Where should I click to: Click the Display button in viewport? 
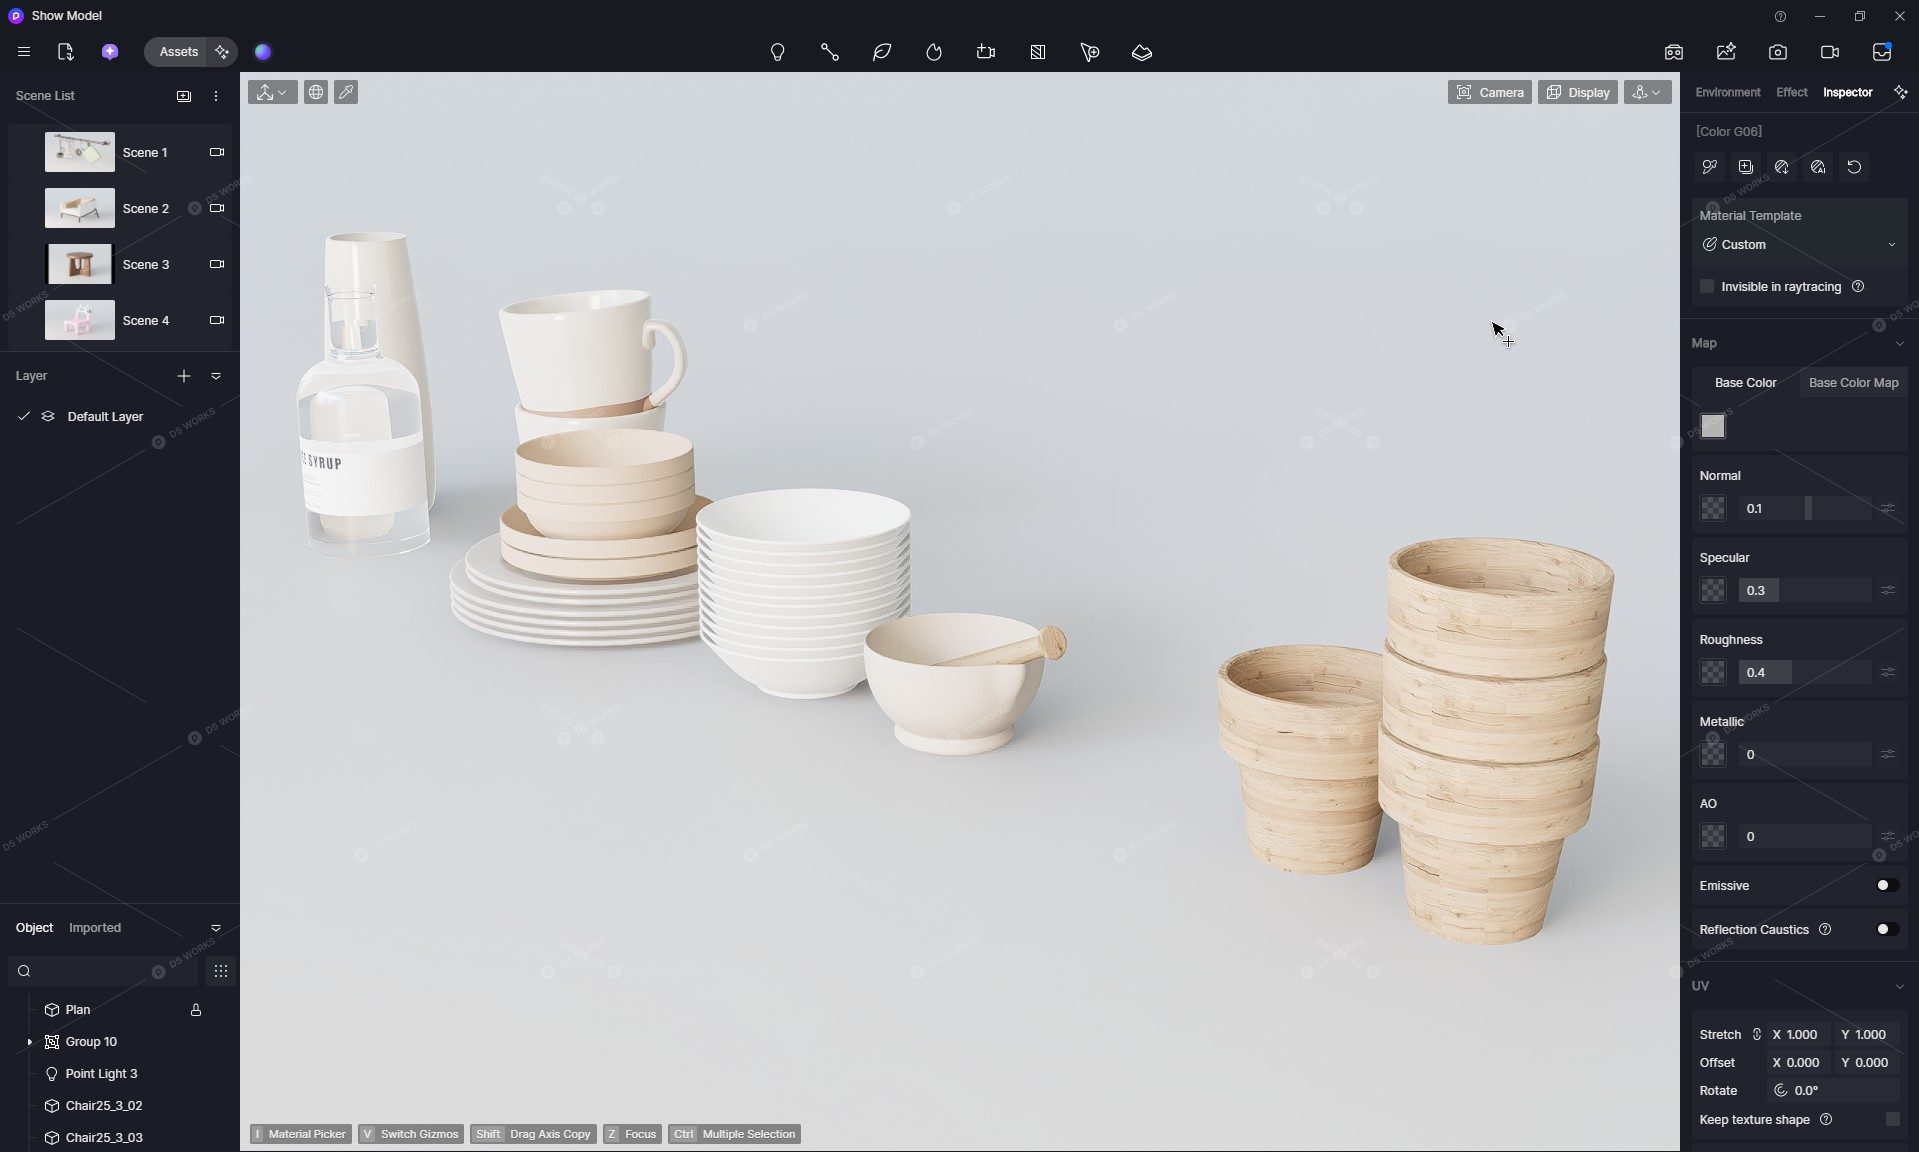(1577, 92)
